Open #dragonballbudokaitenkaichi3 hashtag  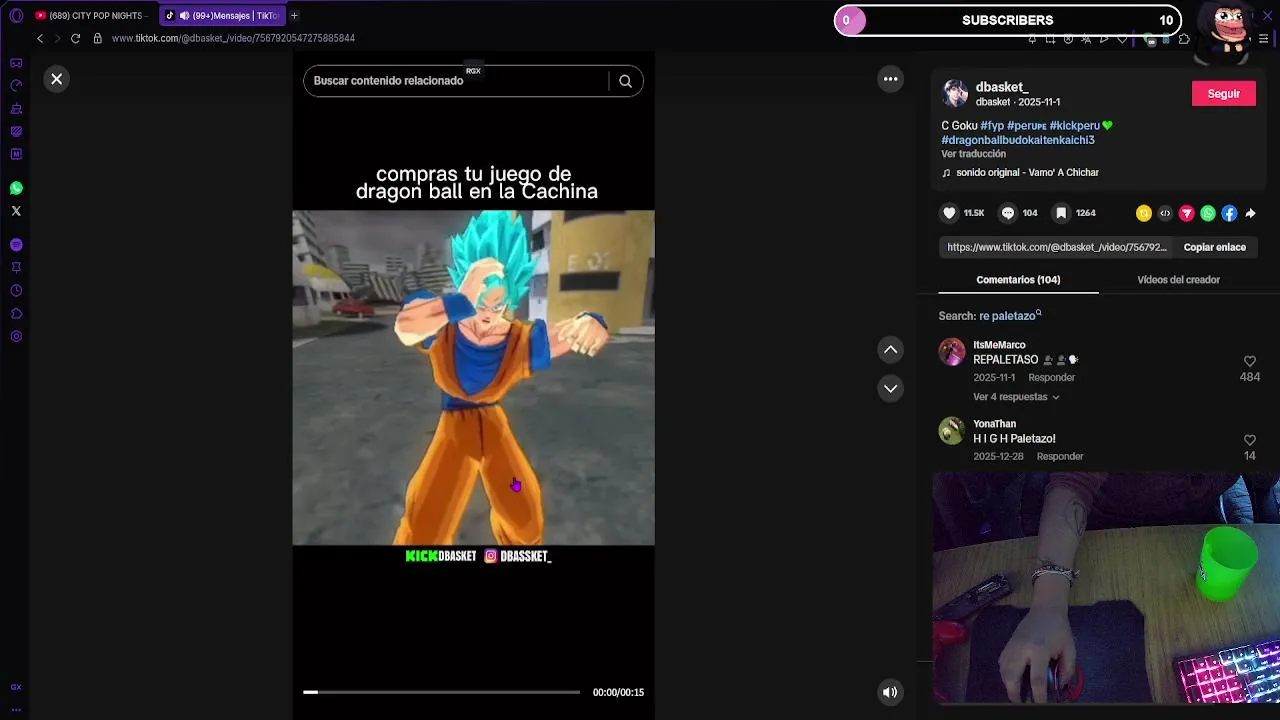tap(1018, 140)
